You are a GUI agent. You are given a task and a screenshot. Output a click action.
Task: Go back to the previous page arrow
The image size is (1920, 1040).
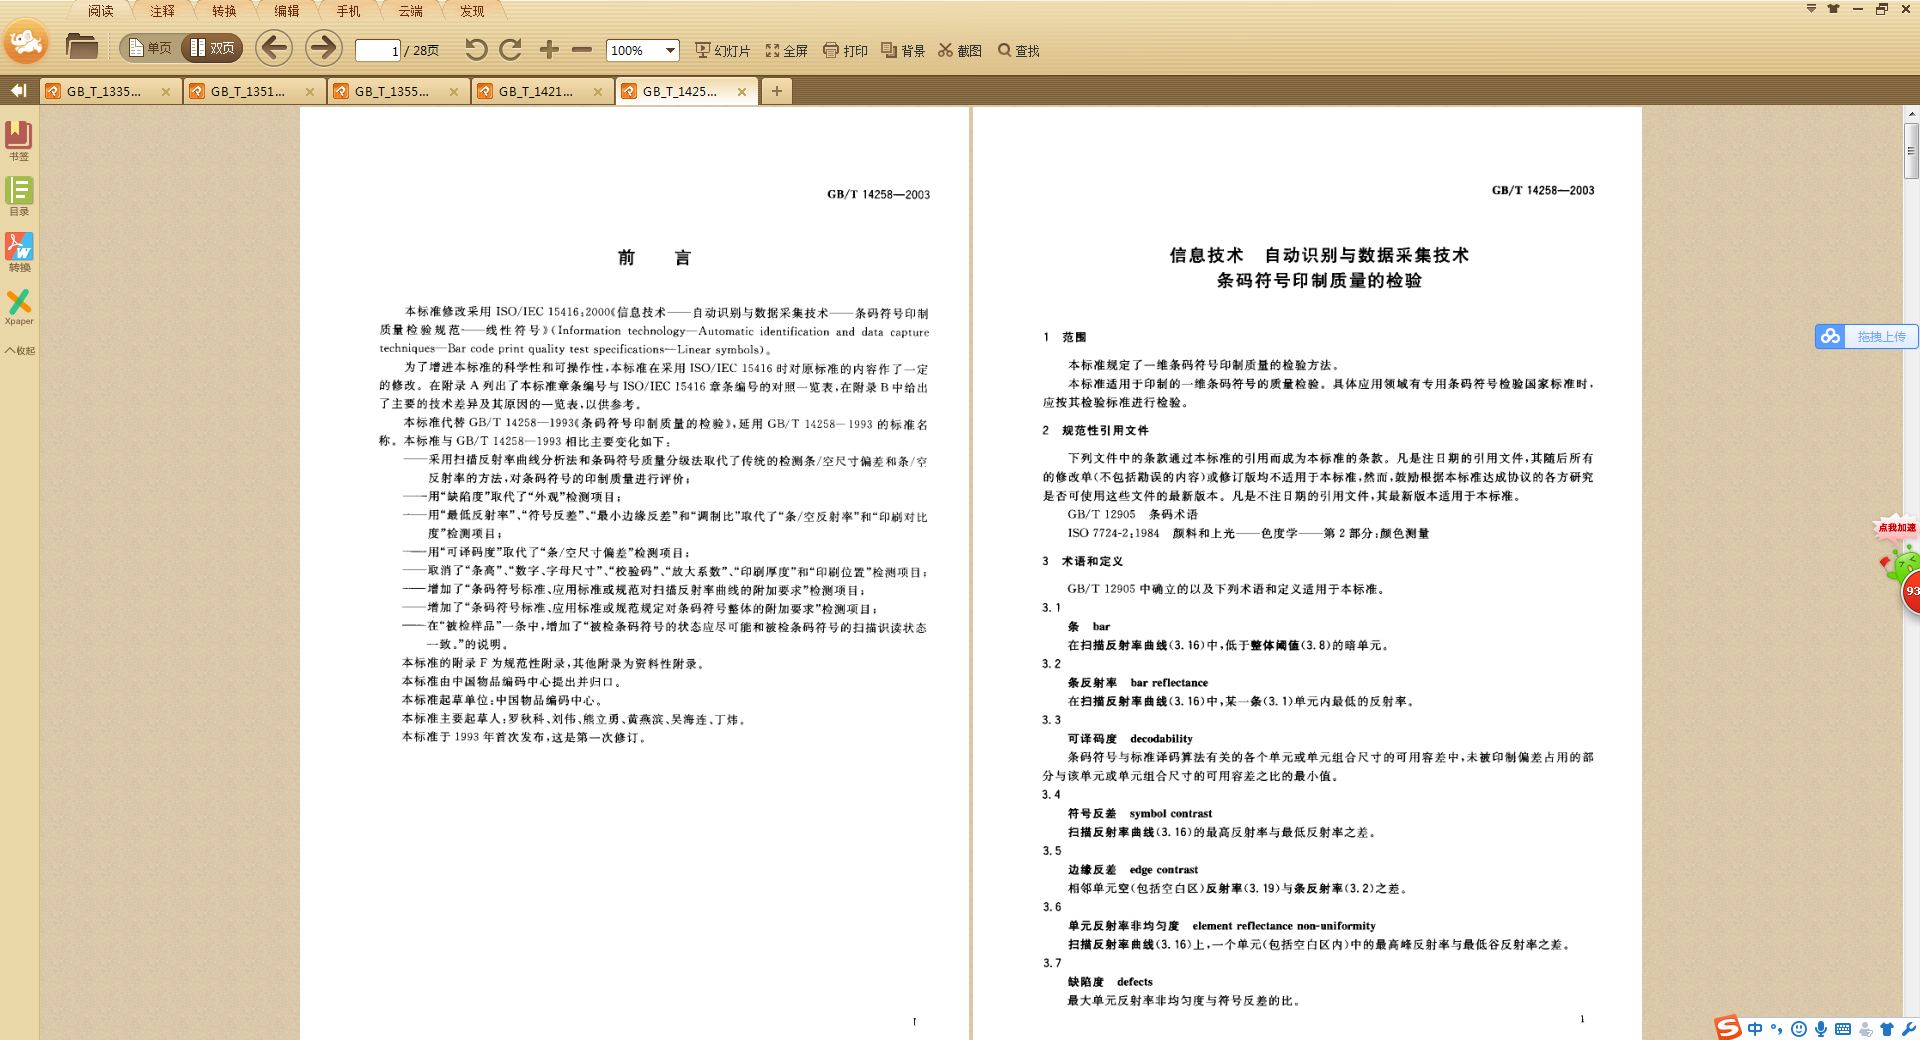pos(274,48)
